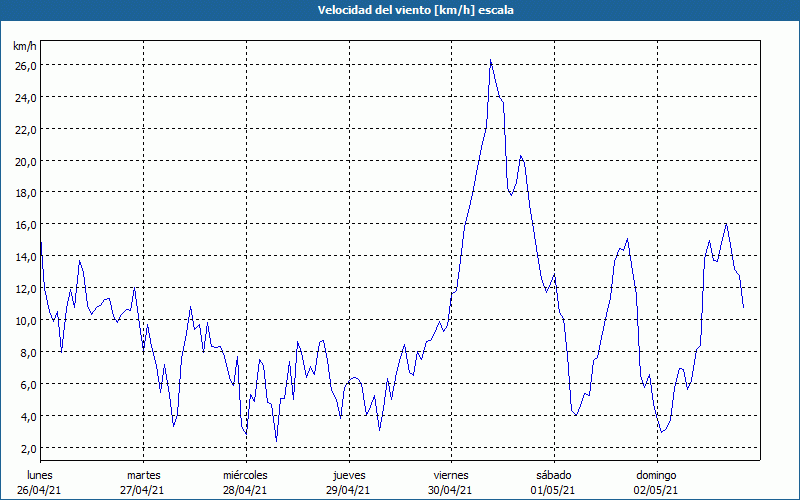Click the 'viernes' day label
Screen dimensions: 800x500
[x=451, y=475]
